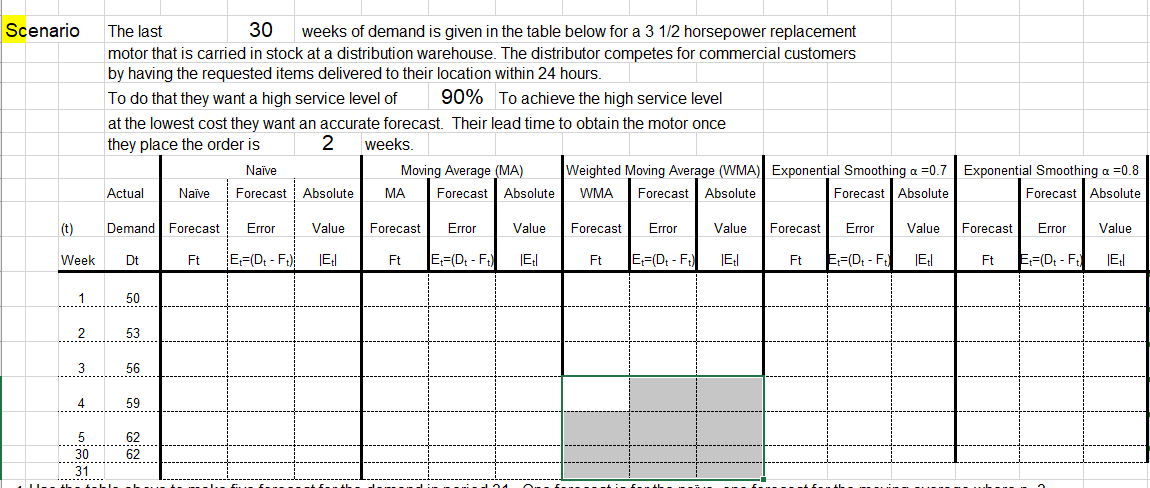Select the Naïve forecast Ft cell for week 1

[194, 291]
